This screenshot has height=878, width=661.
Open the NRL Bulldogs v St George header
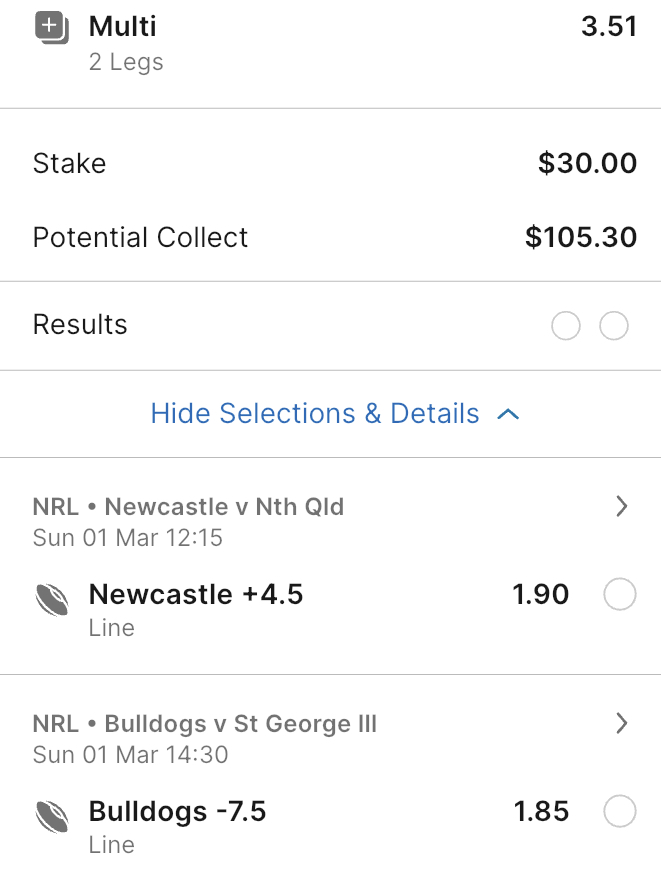(205, 724)
